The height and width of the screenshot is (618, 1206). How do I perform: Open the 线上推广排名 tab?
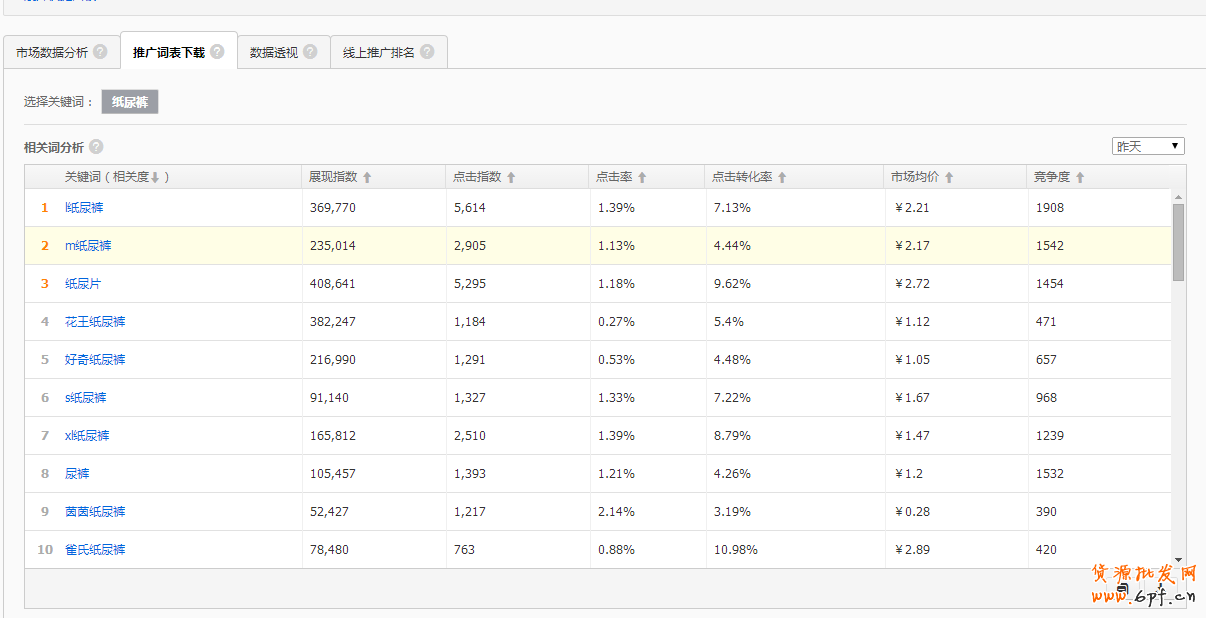(378, 52)
